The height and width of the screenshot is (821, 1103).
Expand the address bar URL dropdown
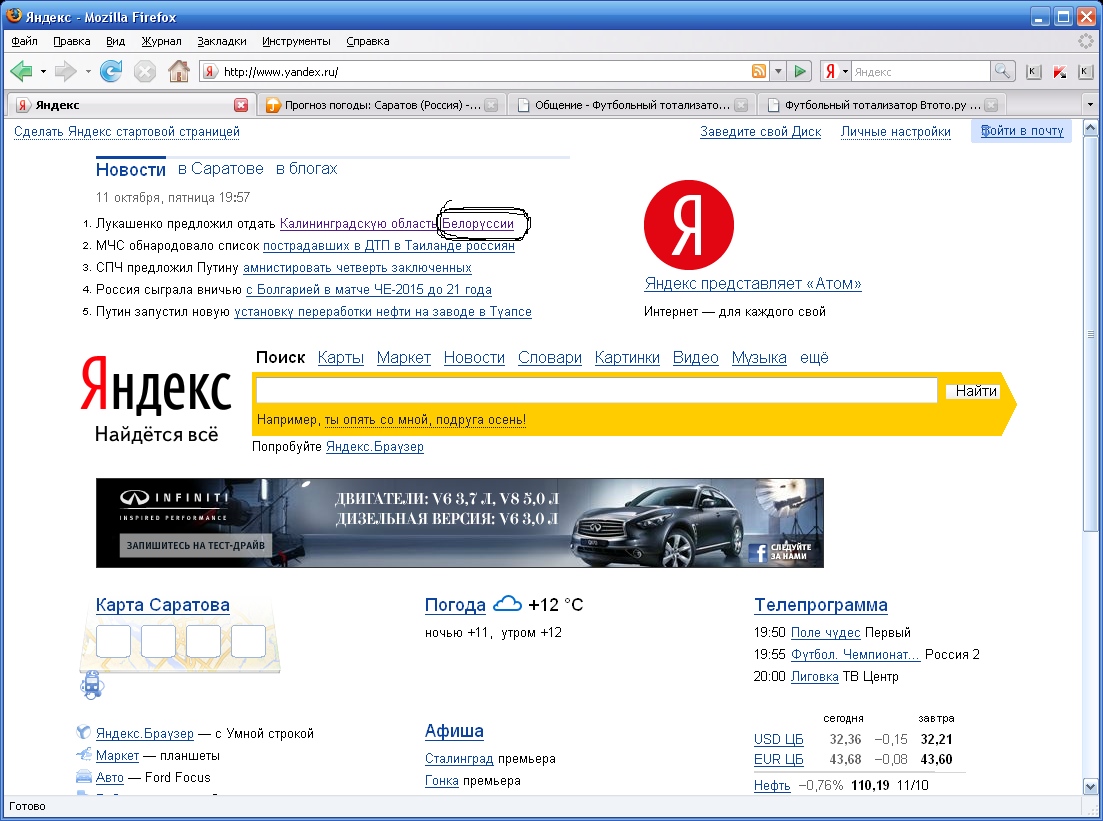(778, 71)
